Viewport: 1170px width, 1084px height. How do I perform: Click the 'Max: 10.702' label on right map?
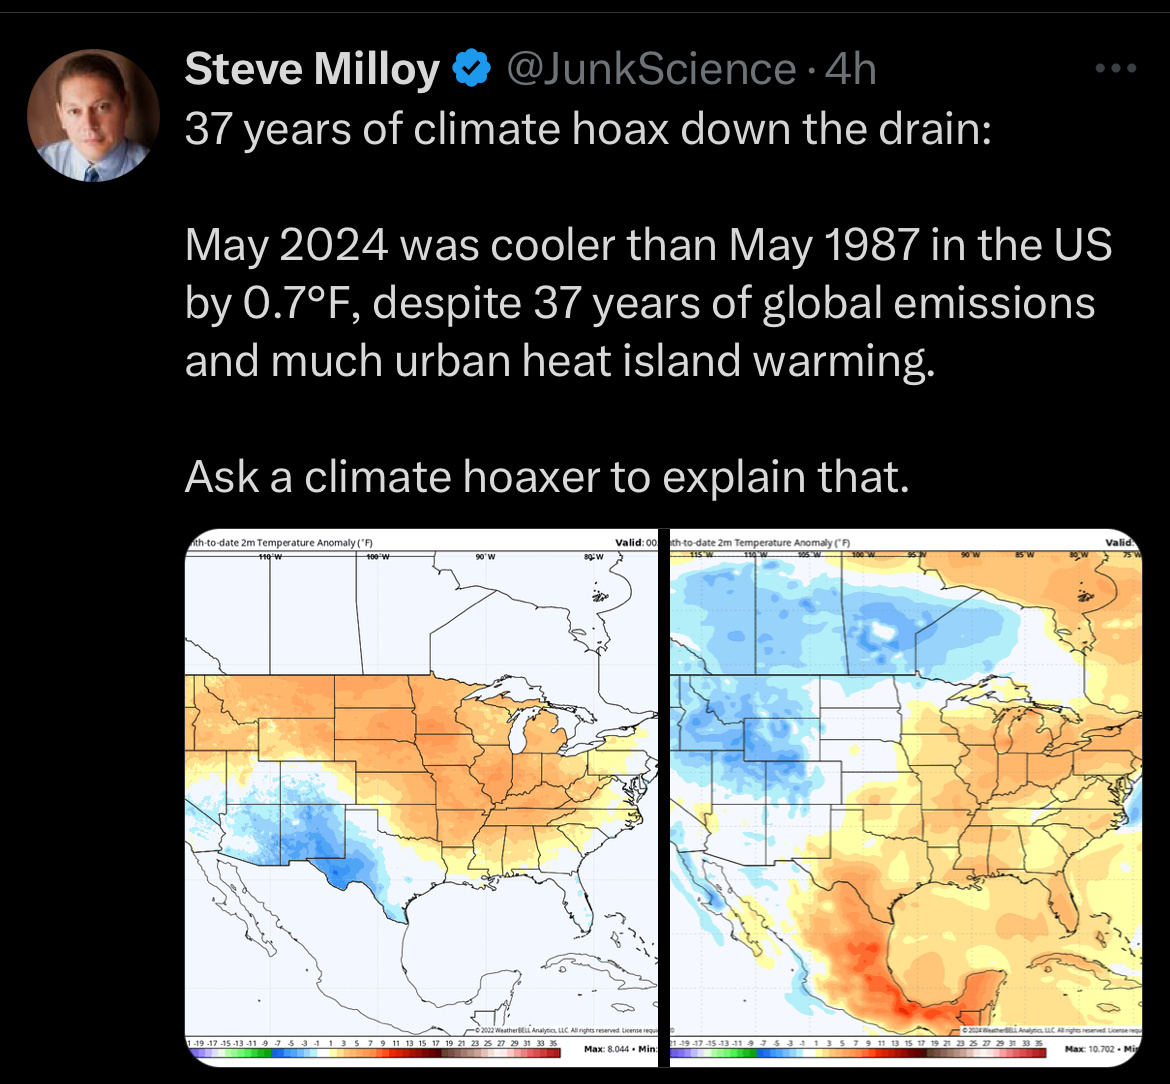click(x=1090, y=1049)
